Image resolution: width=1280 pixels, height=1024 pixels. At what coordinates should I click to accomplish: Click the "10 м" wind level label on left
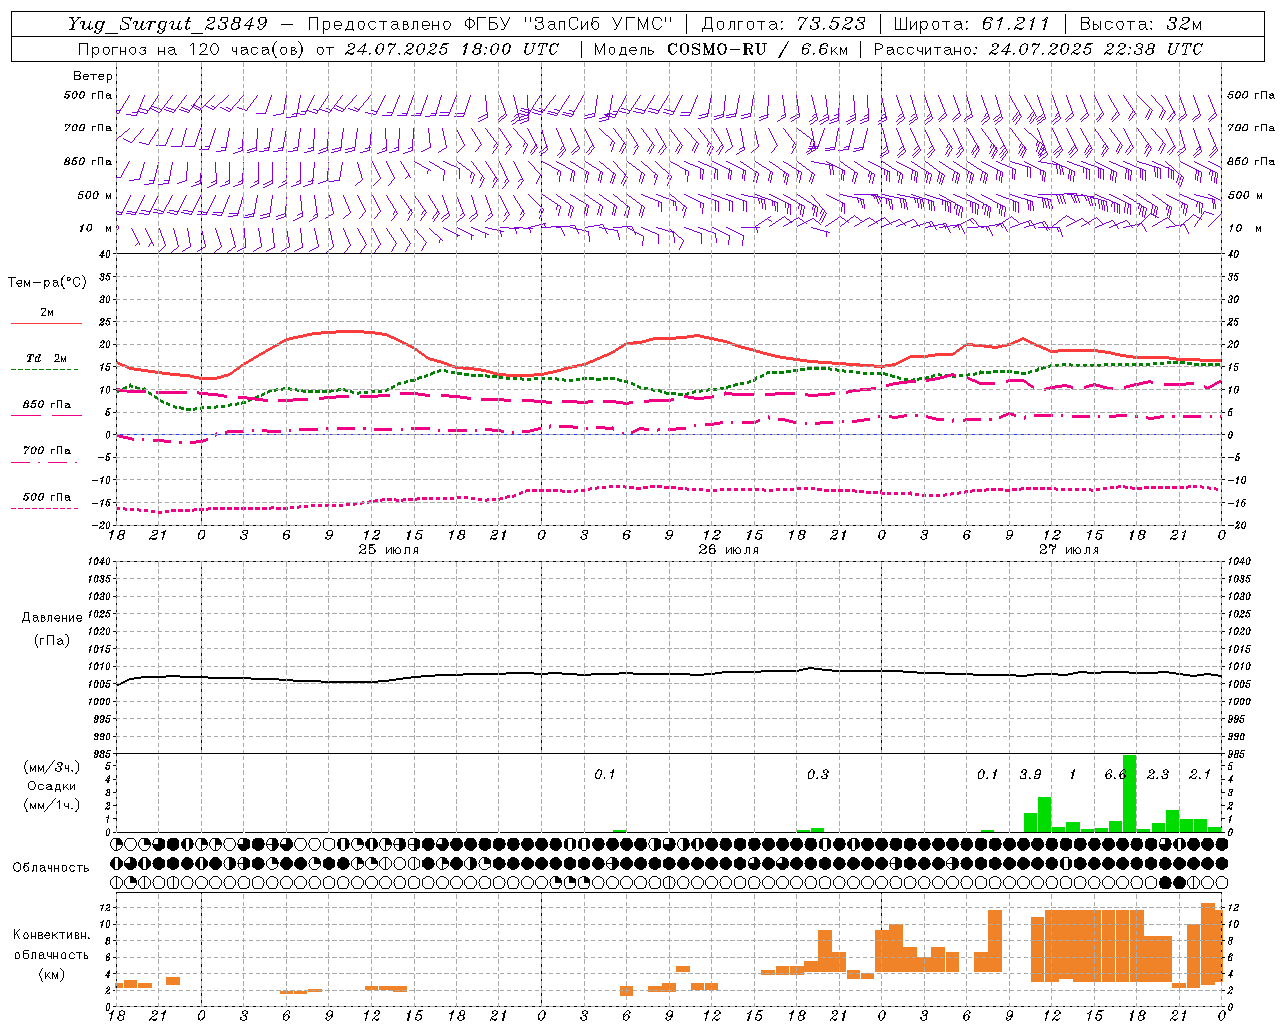(95, 228)
